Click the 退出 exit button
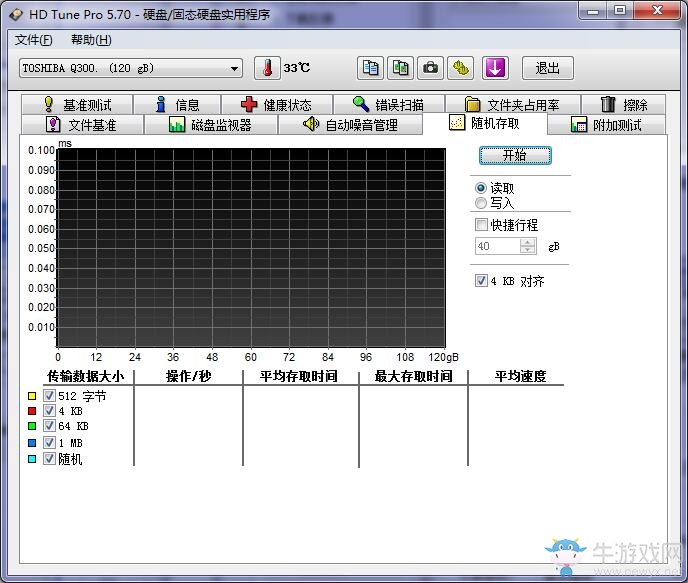 pos(548,68)
